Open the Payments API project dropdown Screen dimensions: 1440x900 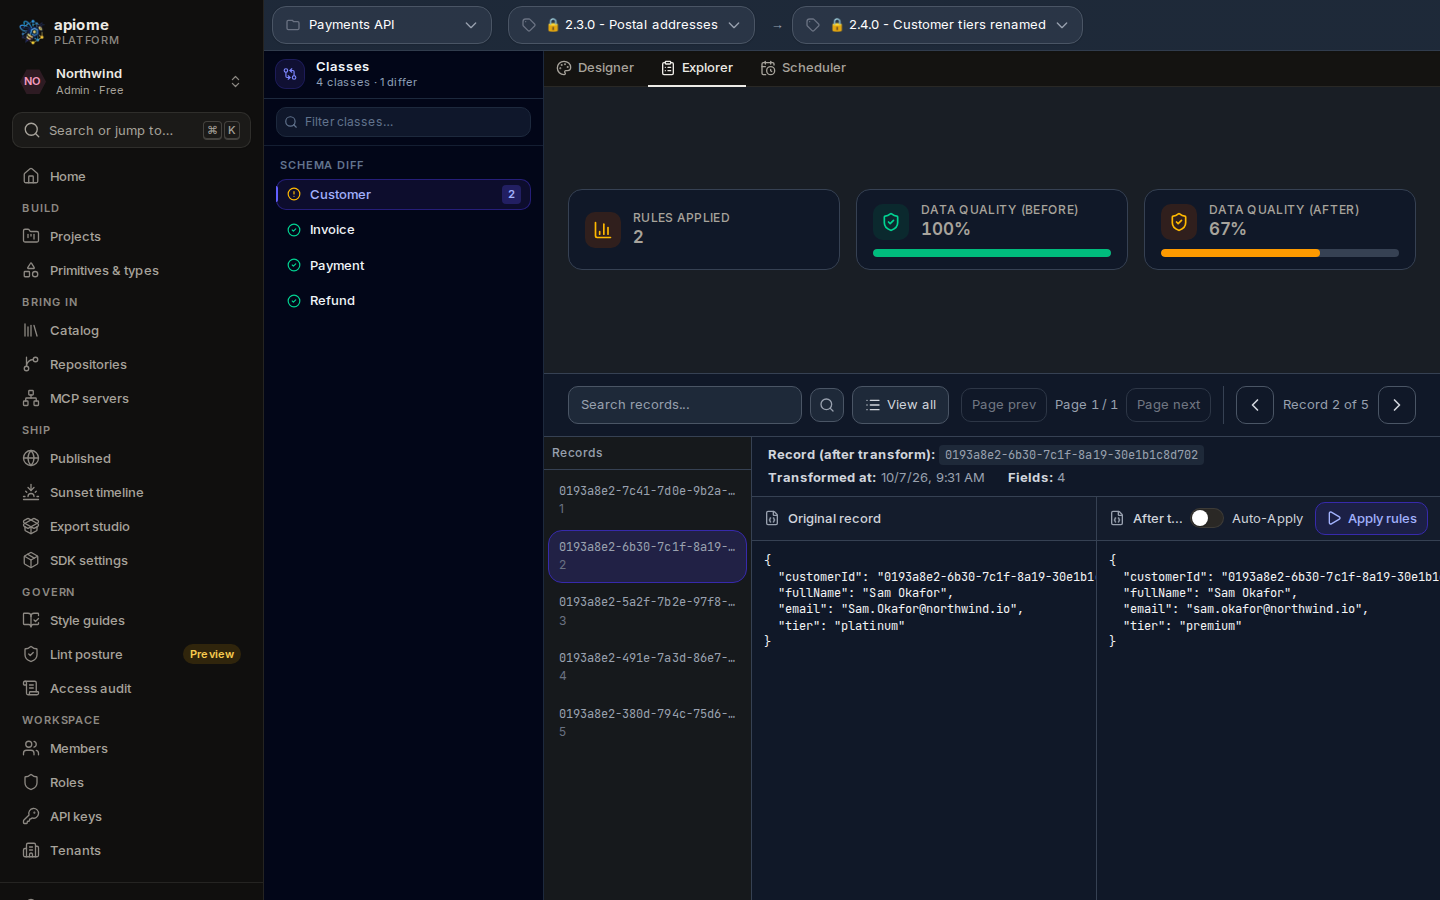(382, 25)
